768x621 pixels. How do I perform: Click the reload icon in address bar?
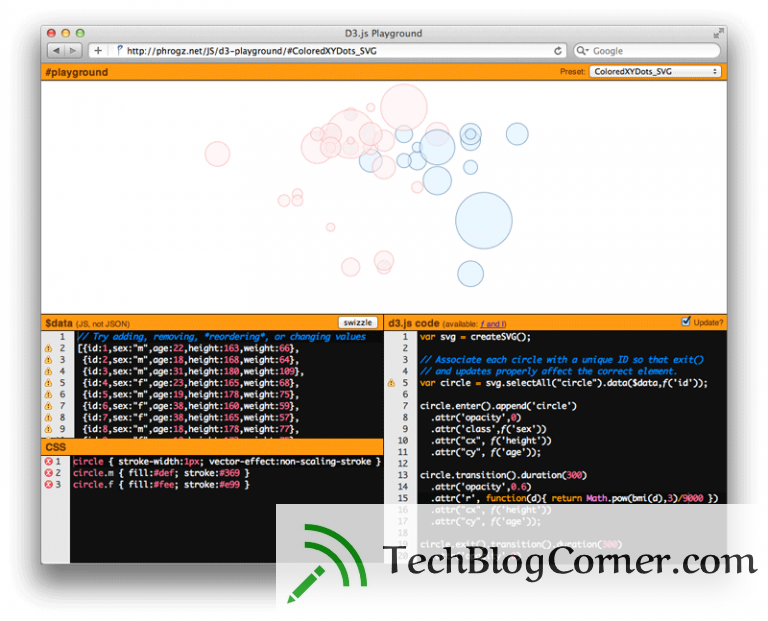pyautogui.click(x=557, y=50)
